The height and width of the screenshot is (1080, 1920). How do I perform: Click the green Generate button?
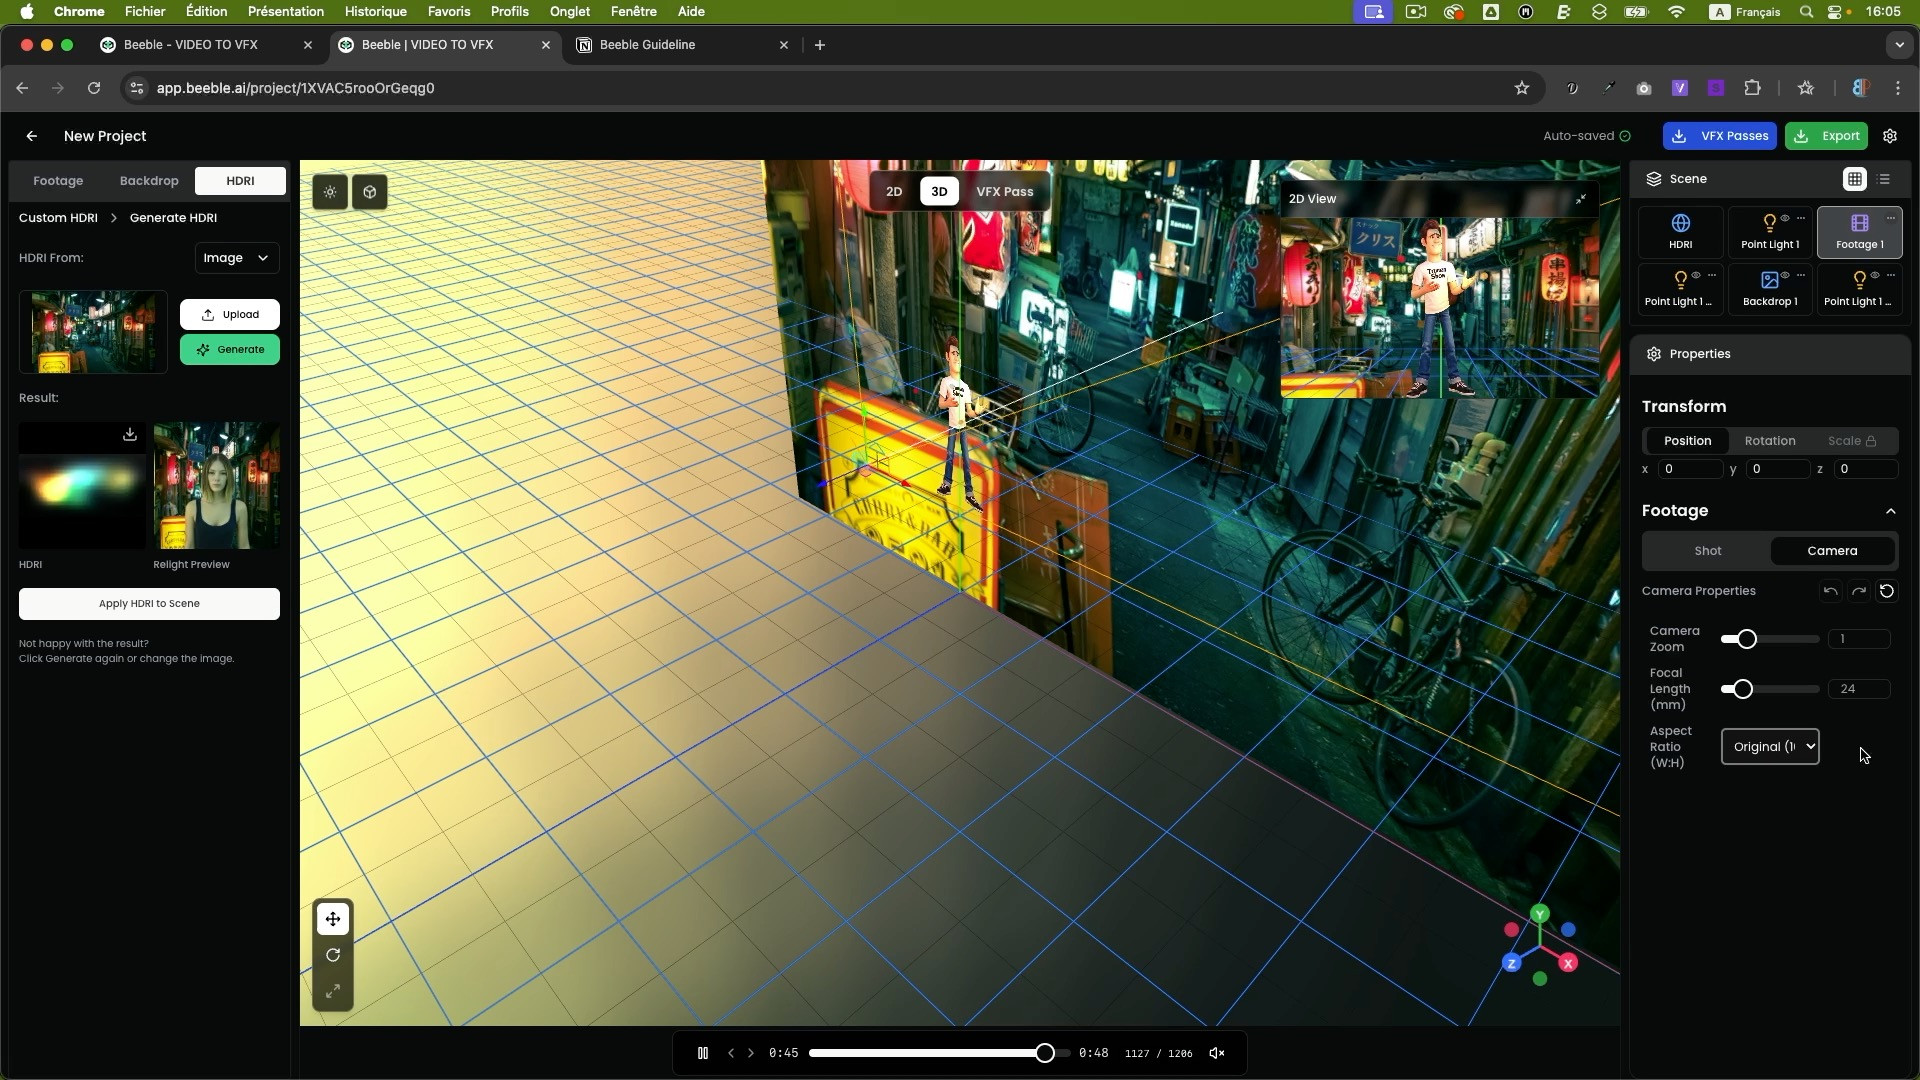pos(230,350)
